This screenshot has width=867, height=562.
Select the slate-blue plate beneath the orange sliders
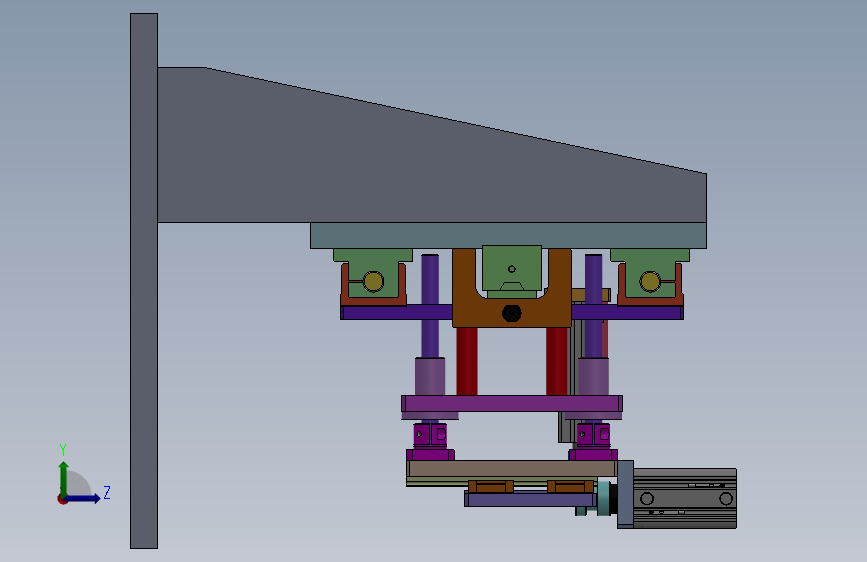(x=530, y=499)
